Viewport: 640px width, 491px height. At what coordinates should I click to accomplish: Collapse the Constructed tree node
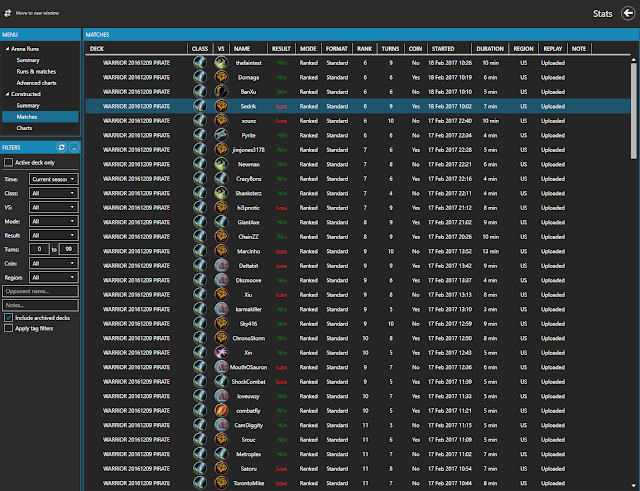(7, 94)
